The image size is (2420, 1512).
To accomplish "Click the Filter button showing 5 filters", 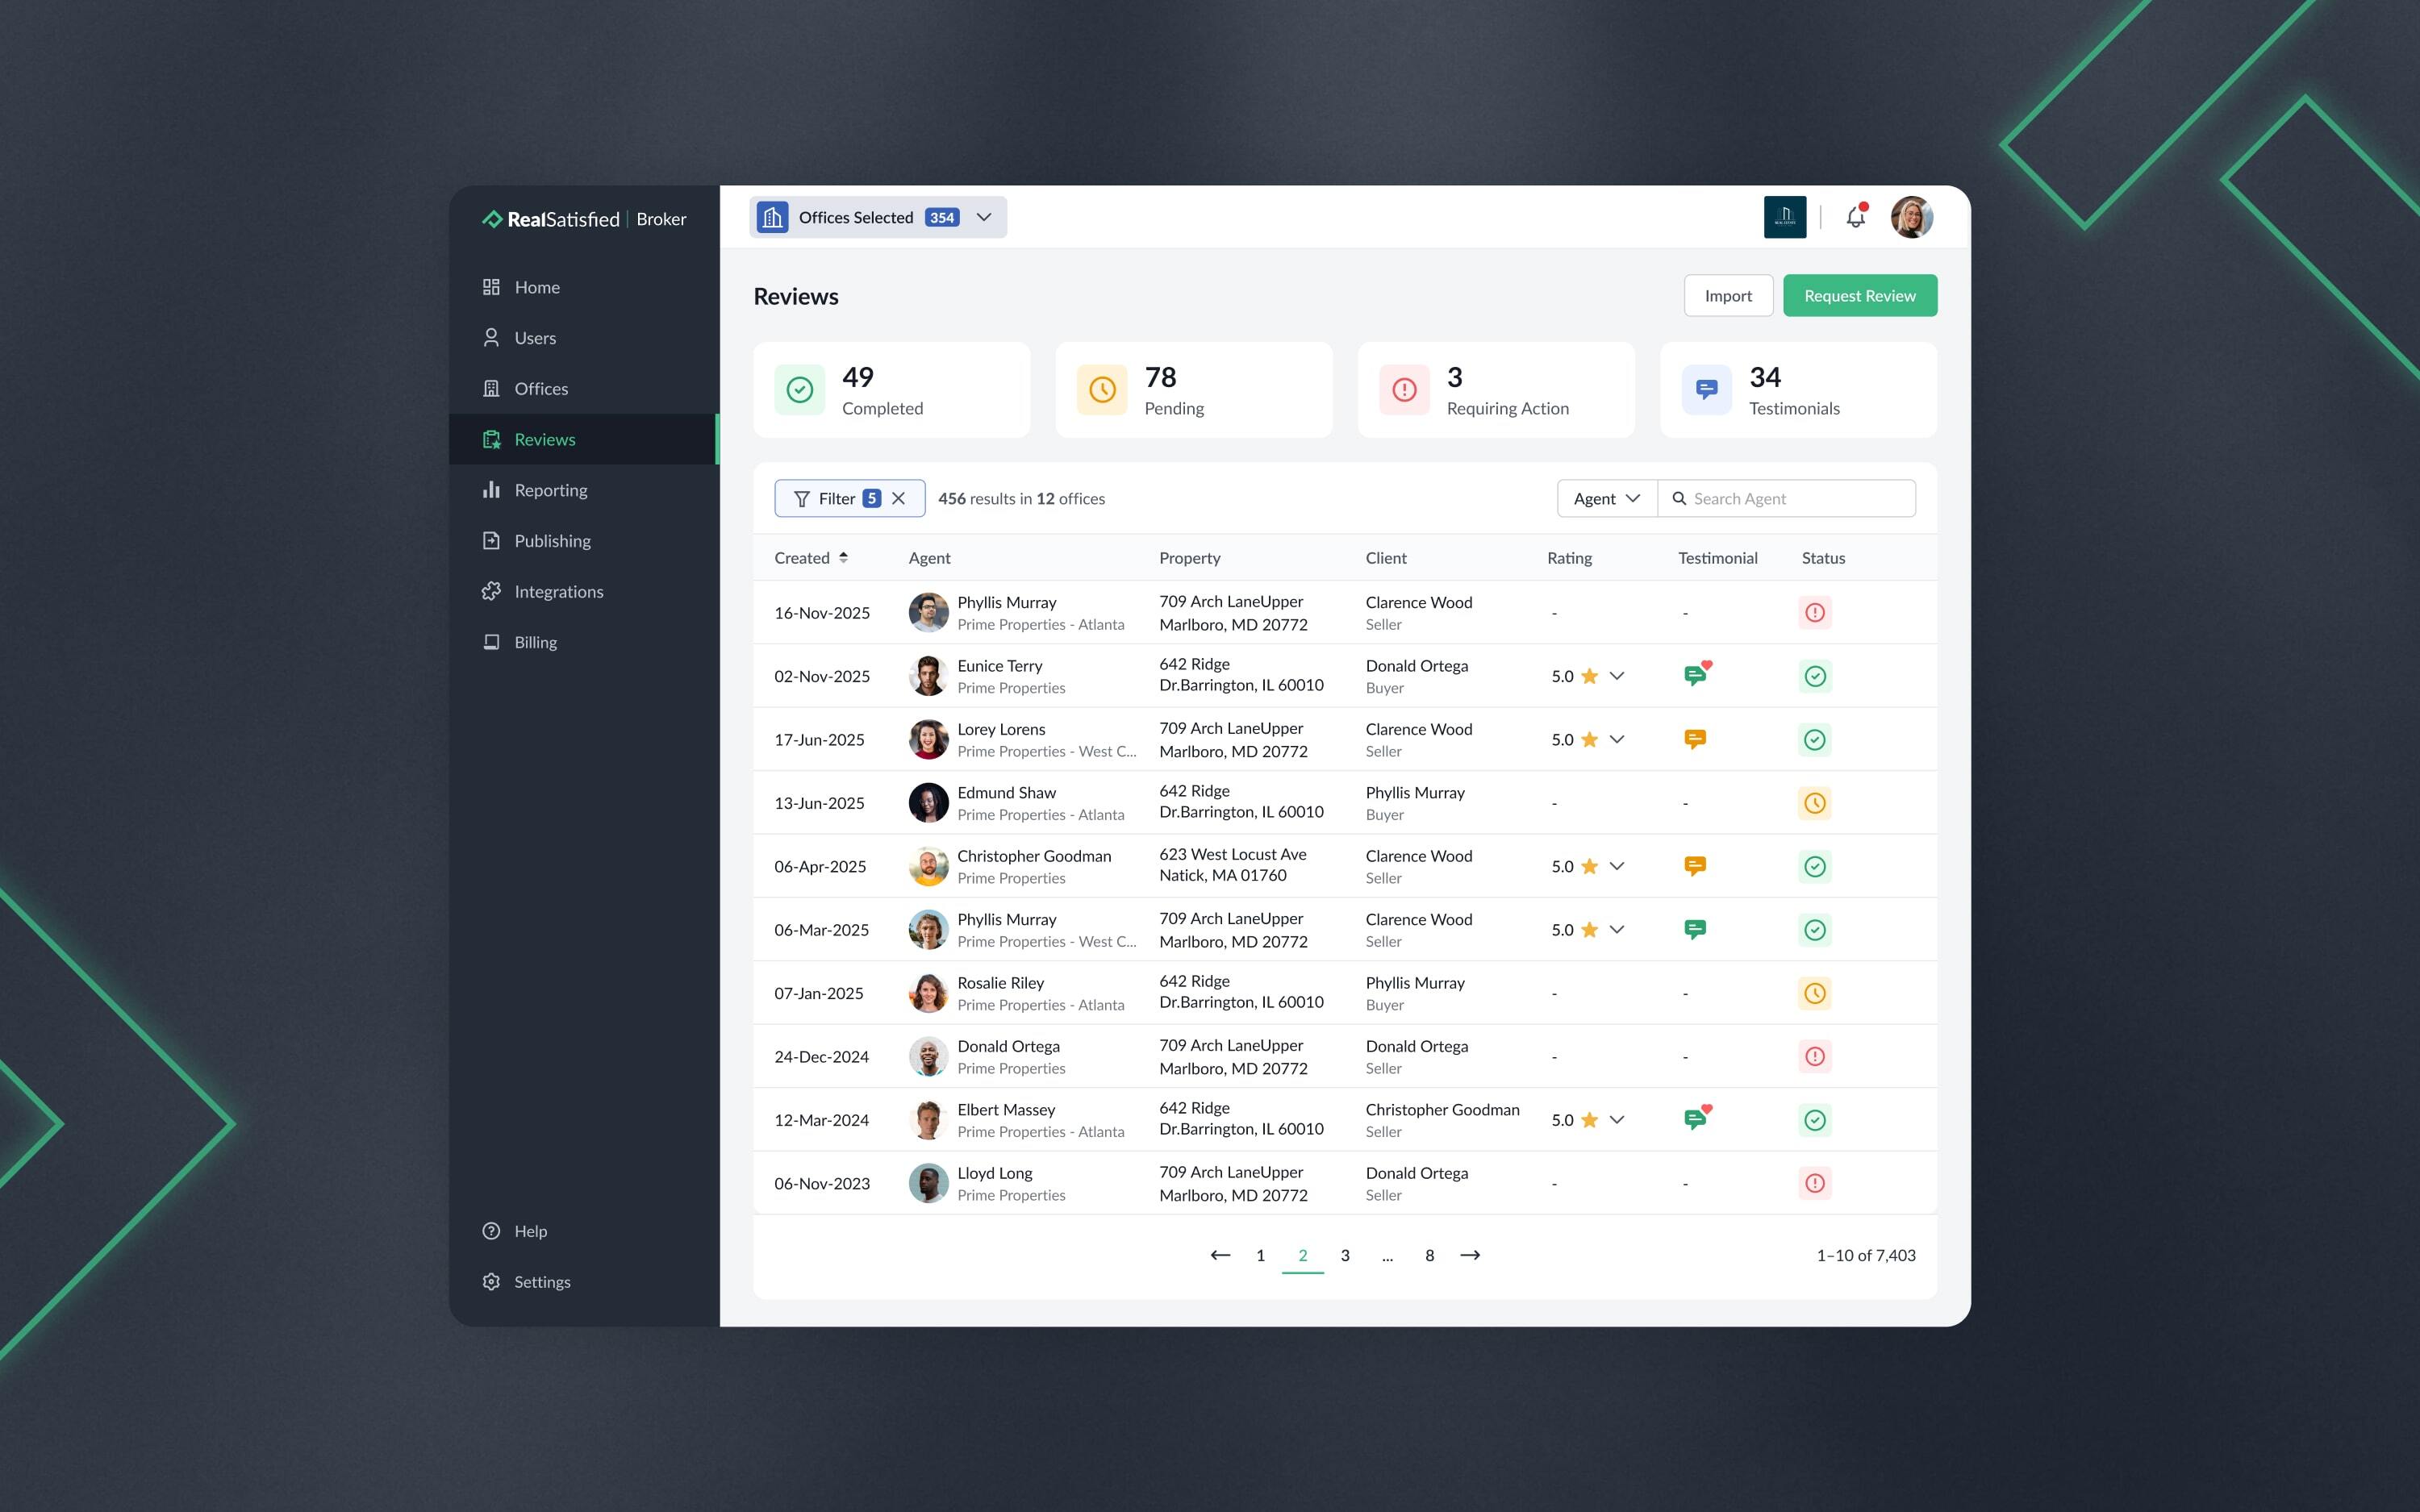I will [838, 498].
